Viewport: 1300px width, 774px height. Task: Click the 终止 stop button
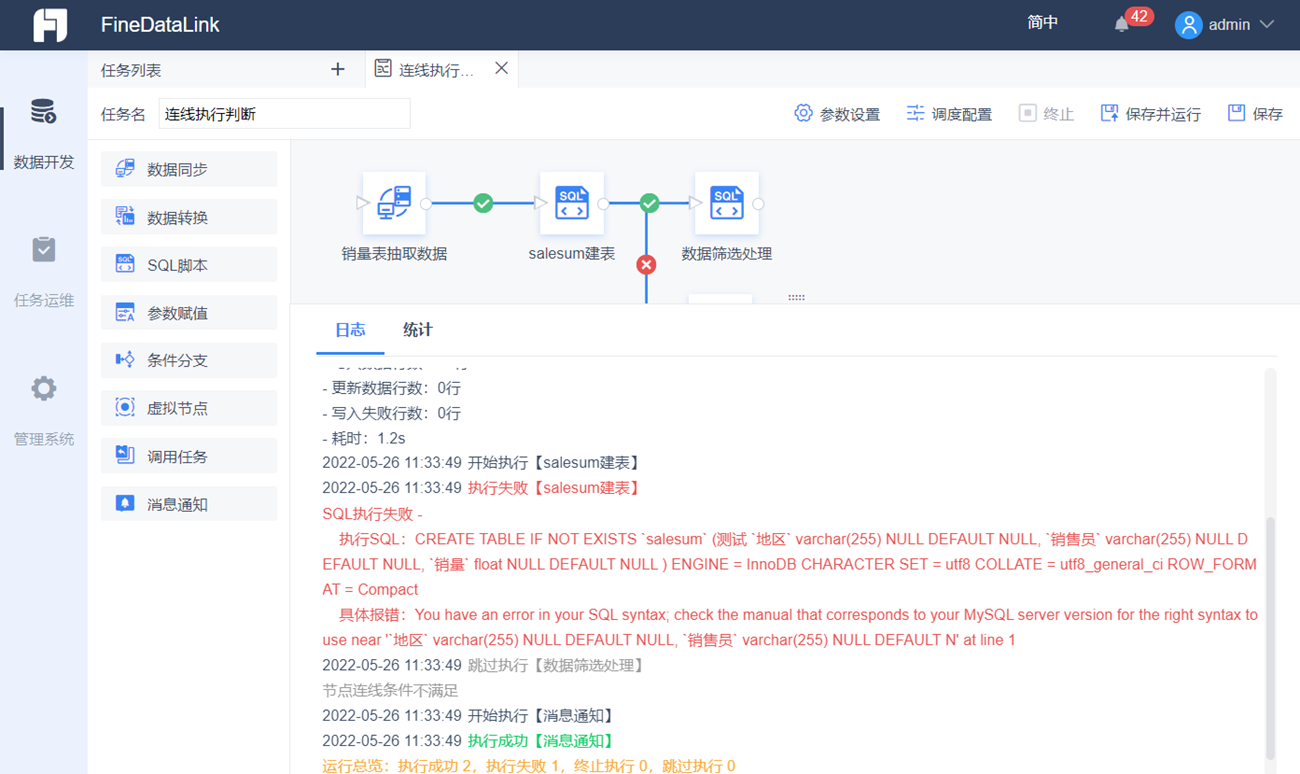(1046, 114)
